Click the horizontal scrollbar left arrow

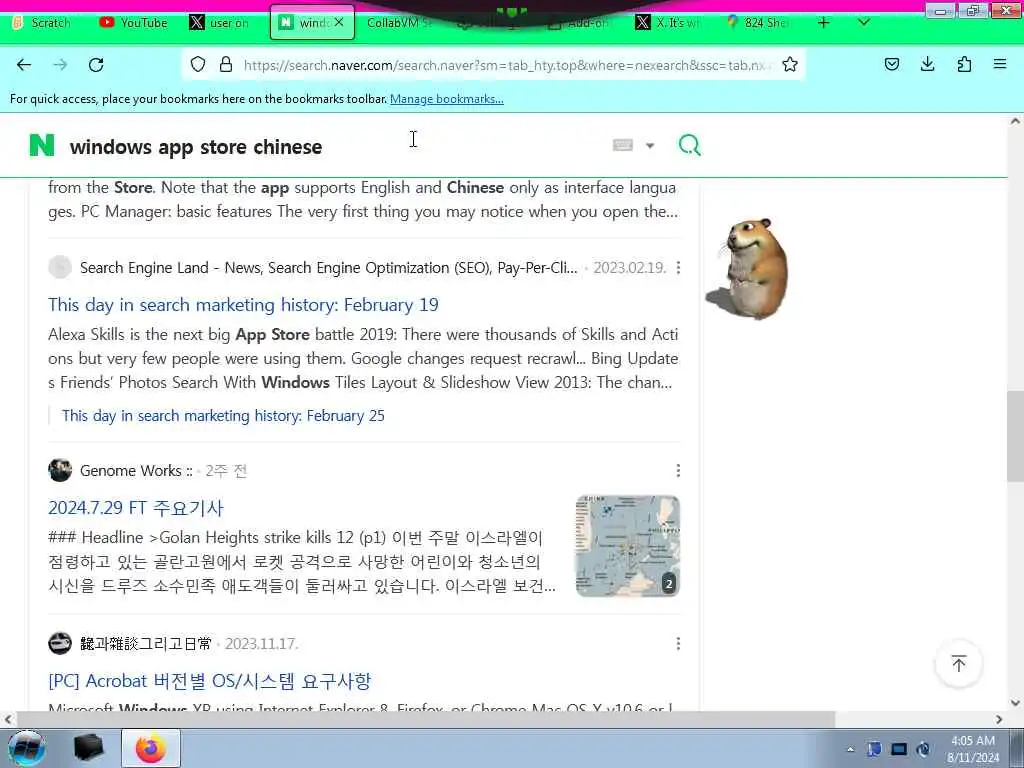pos(8,719)
